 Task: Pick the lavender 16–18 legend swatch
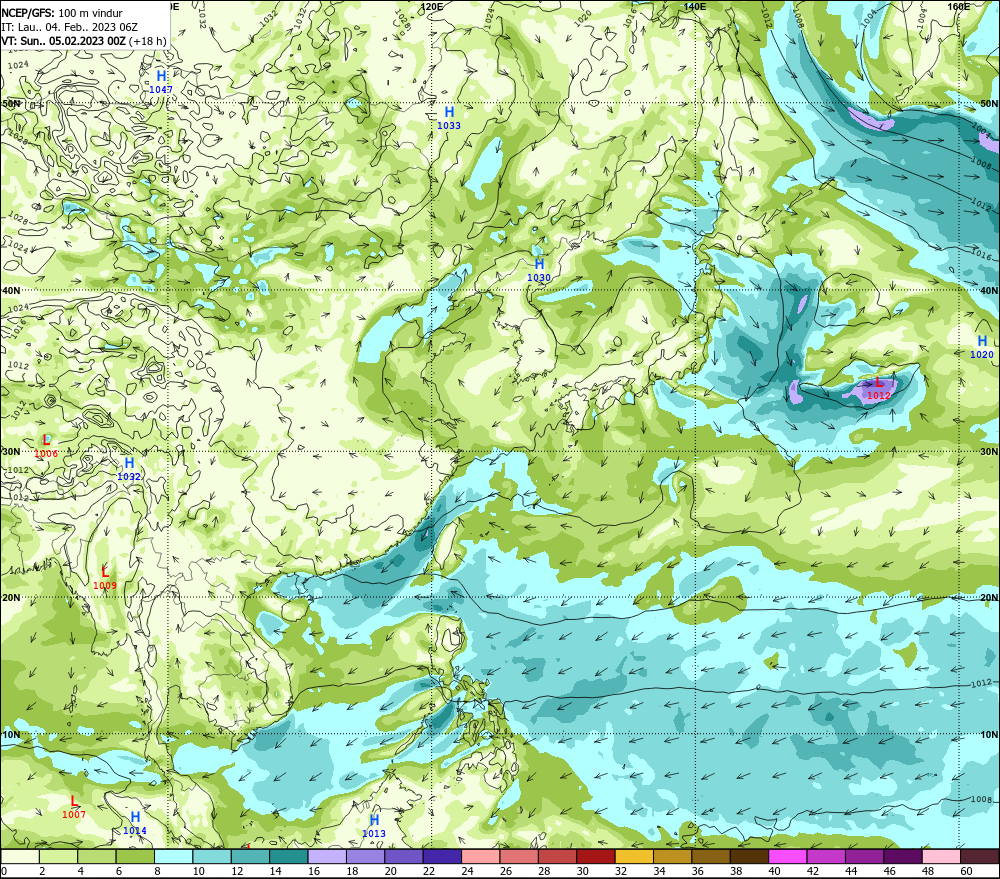coord(327,856)
